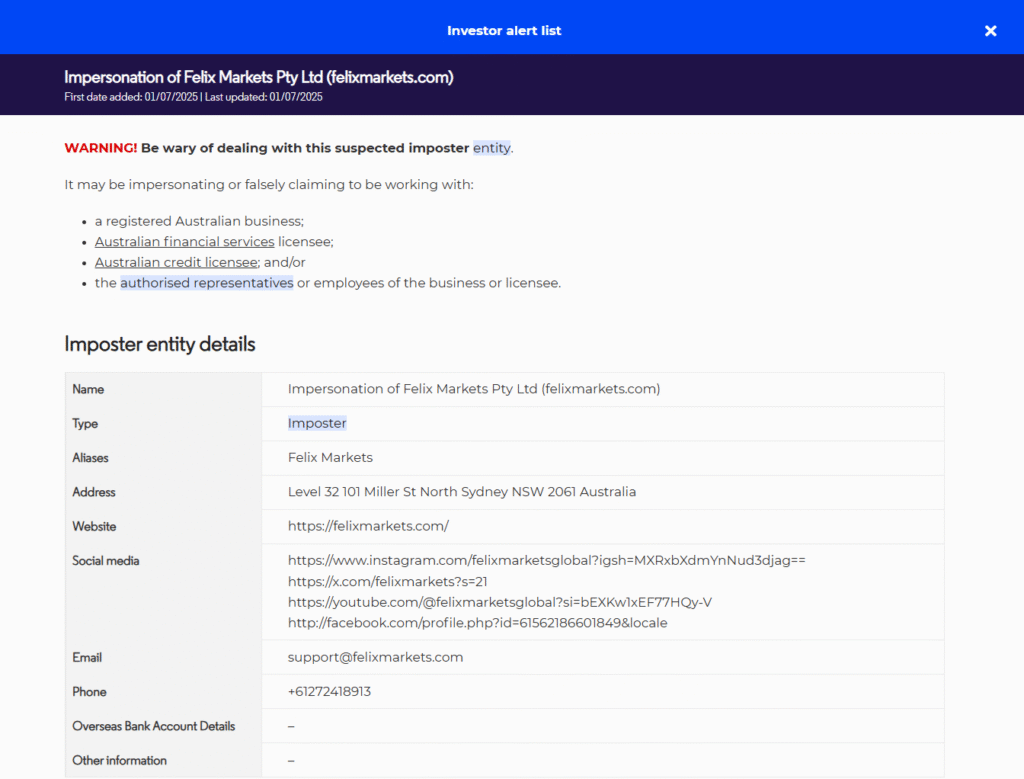This screenshot has height=779, width=1024.
Task: Click the Overseas Bank Account Details label
Action: (x=153, y=726)
